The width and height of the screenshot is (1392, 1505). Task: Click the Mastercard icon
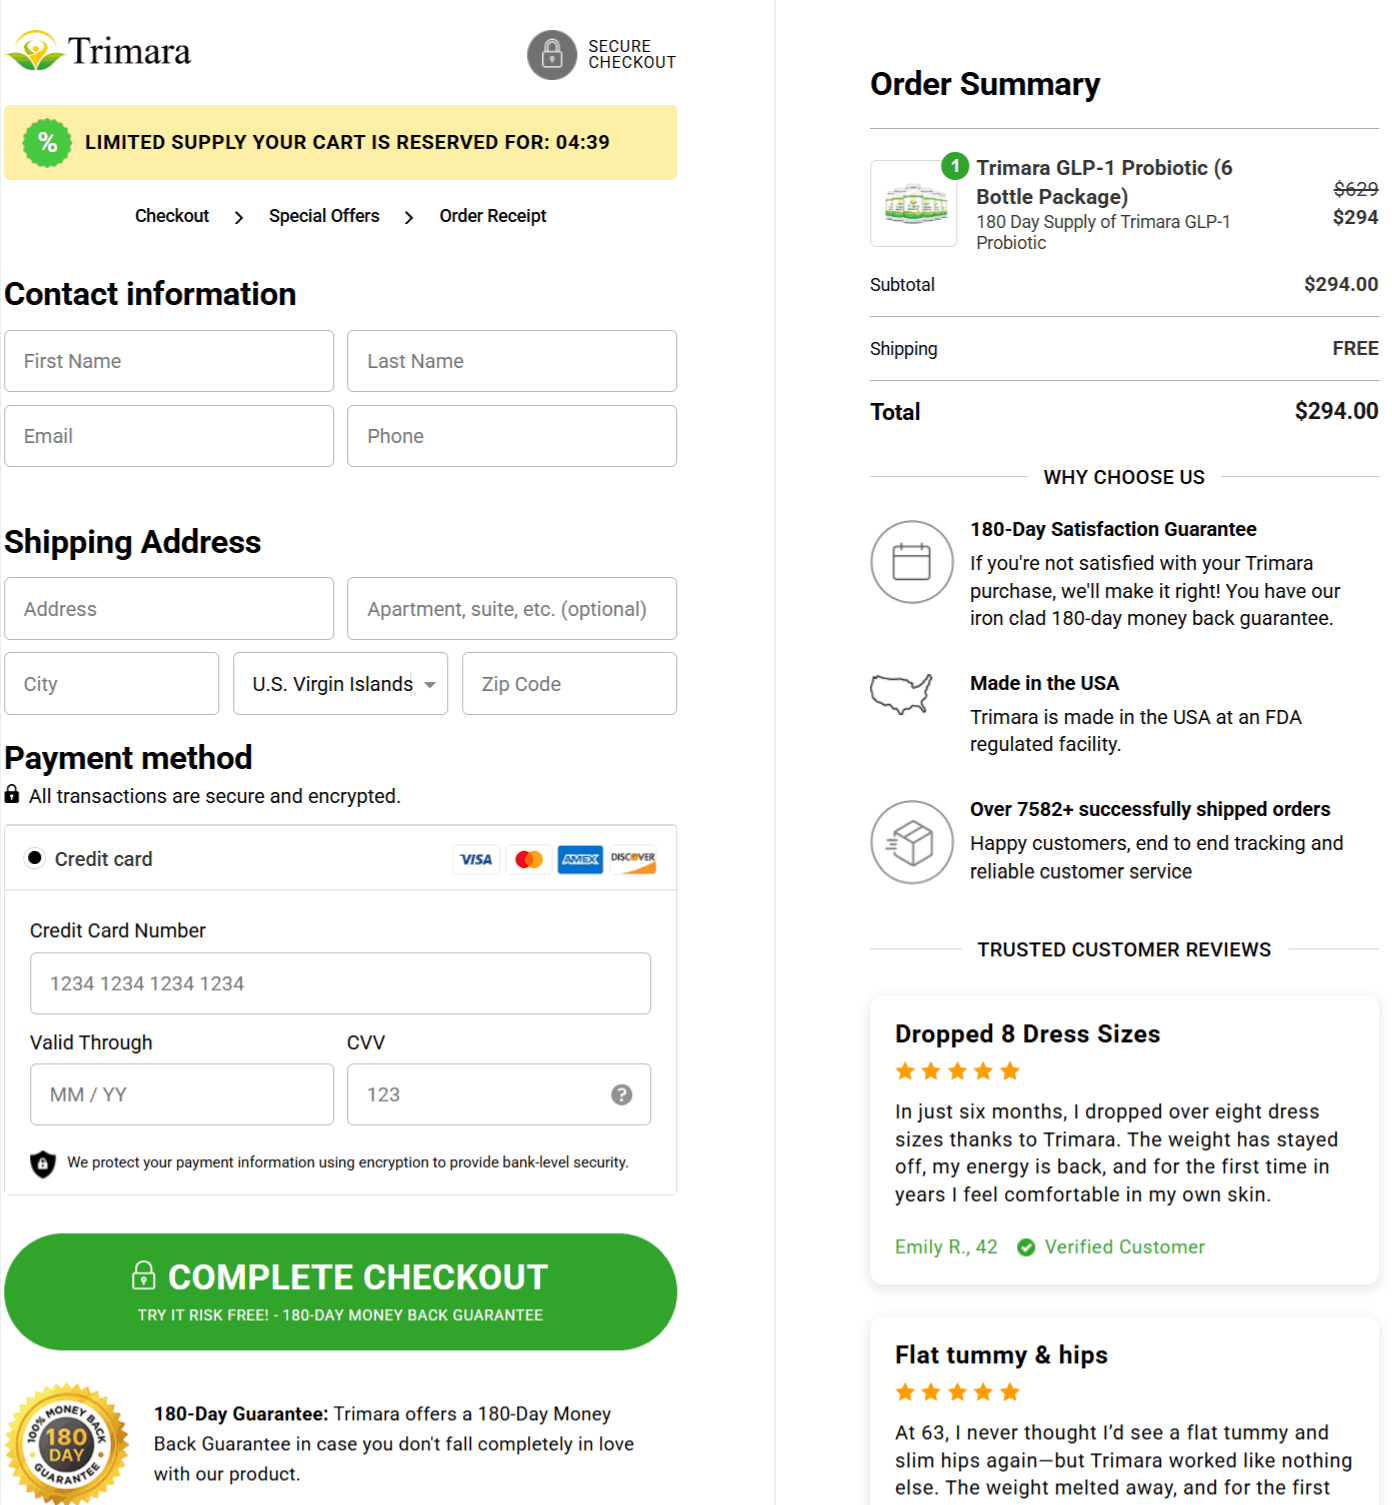pyautogui.click(x=529, y=859)
